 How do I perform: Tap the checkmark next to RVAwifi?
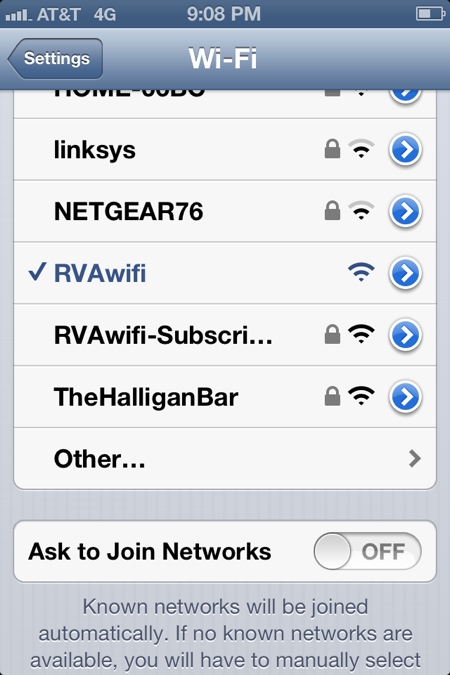click(37, 272)
